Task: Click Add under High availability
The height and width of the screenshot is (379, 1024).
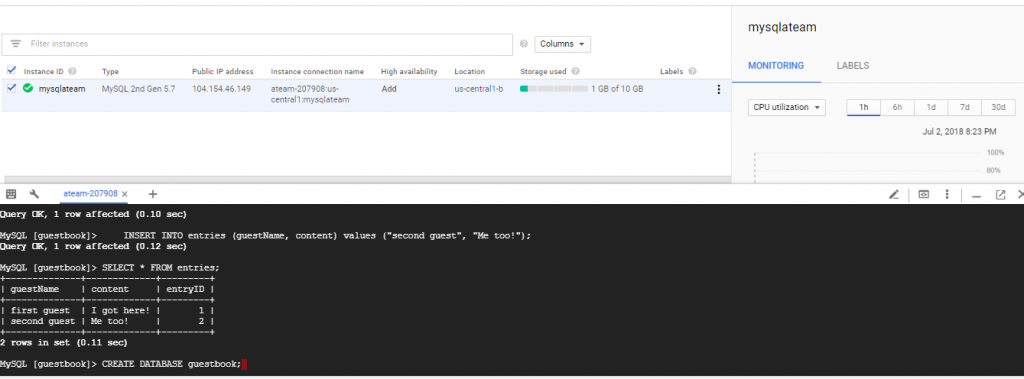Action: coord(389,89)
